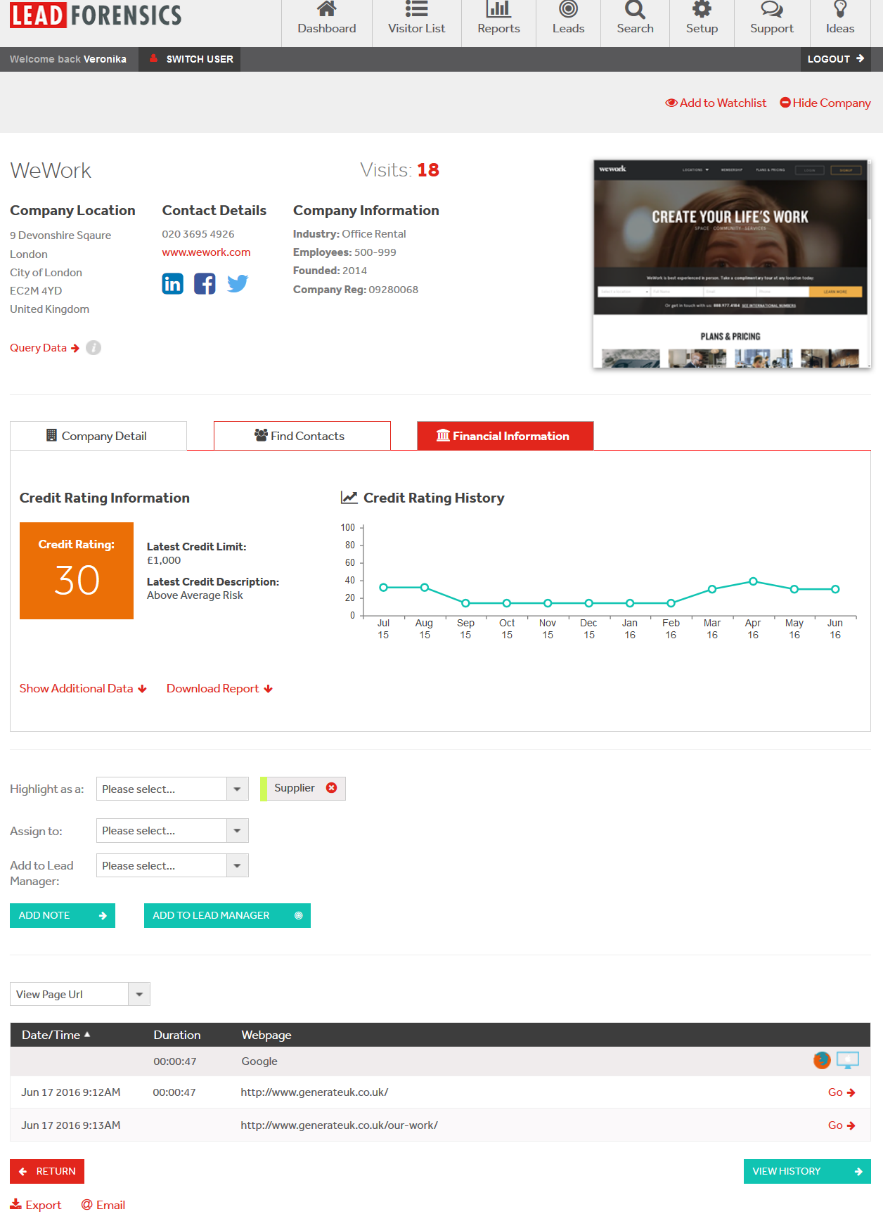883x1221 pixels.
Task: Click the Export link
Action: pos(36,1205)
